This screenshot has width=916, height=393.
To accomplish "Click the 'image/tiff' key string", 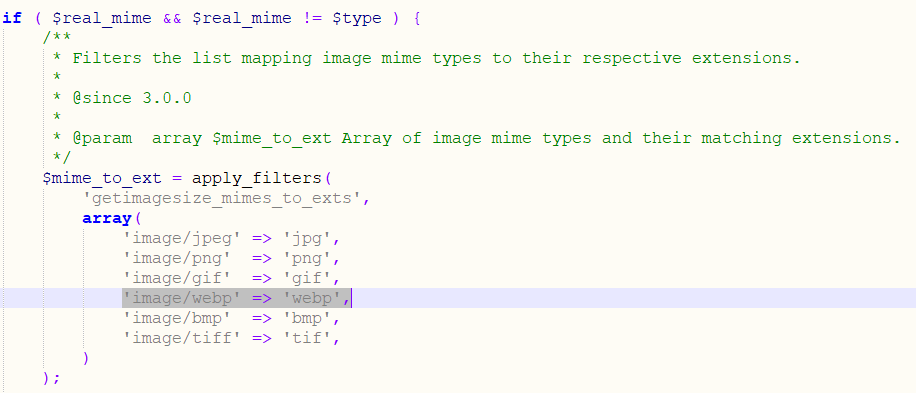I will [182, 338].
